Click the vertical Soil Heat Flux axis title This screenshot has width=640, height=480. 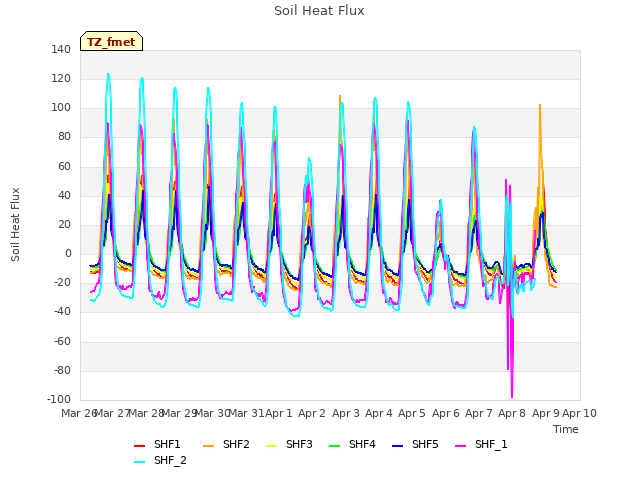[x=15, y=224]
